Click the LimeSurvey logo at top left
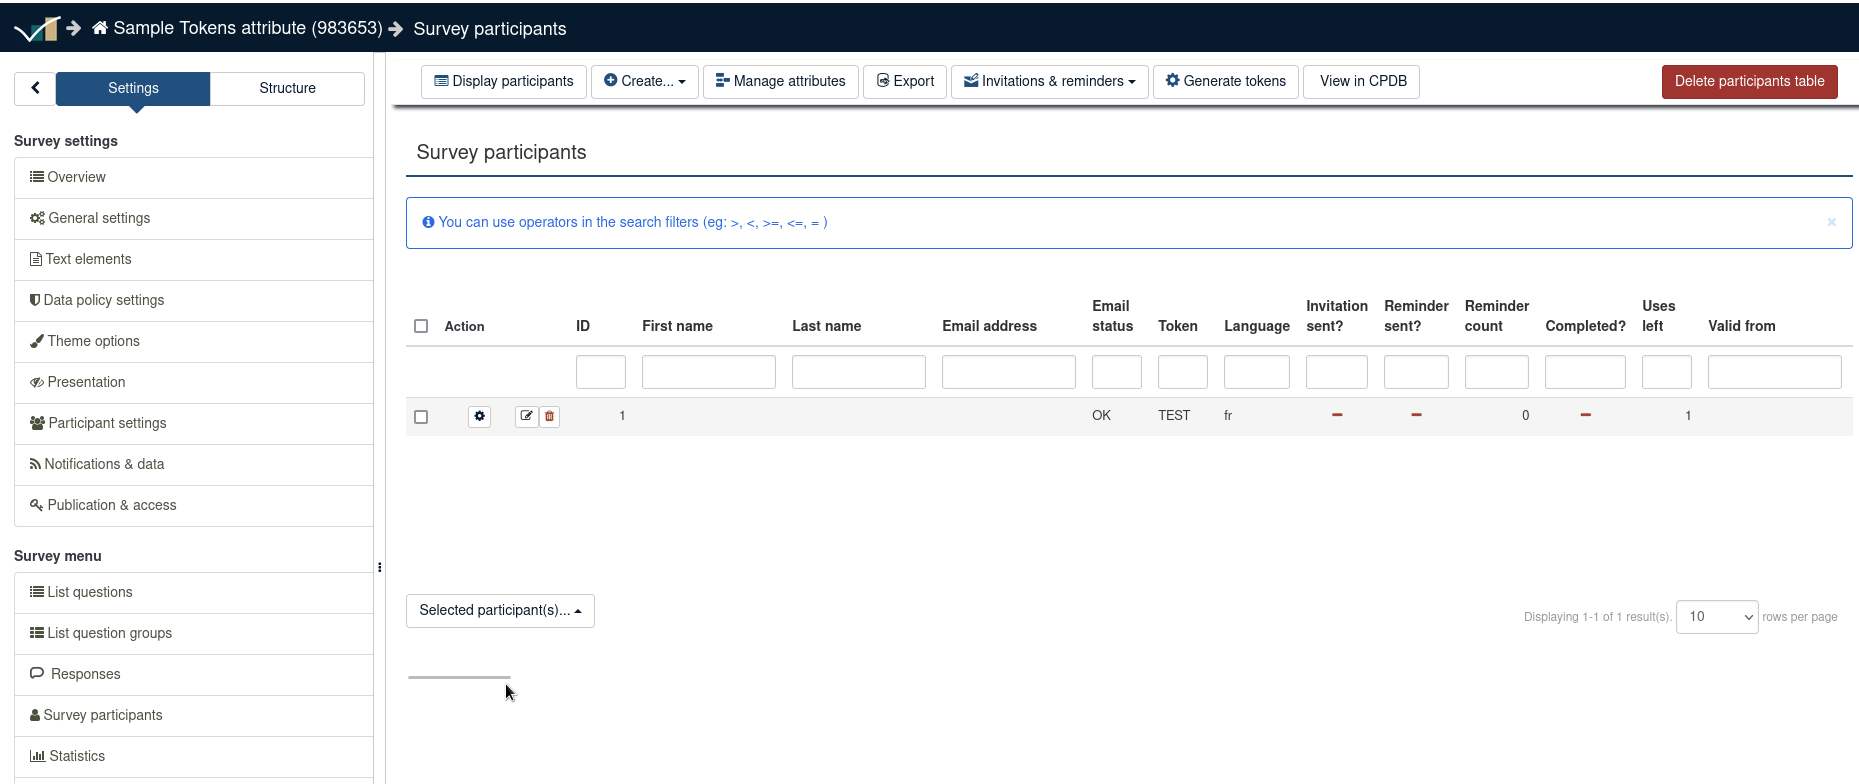 point(36,29)
